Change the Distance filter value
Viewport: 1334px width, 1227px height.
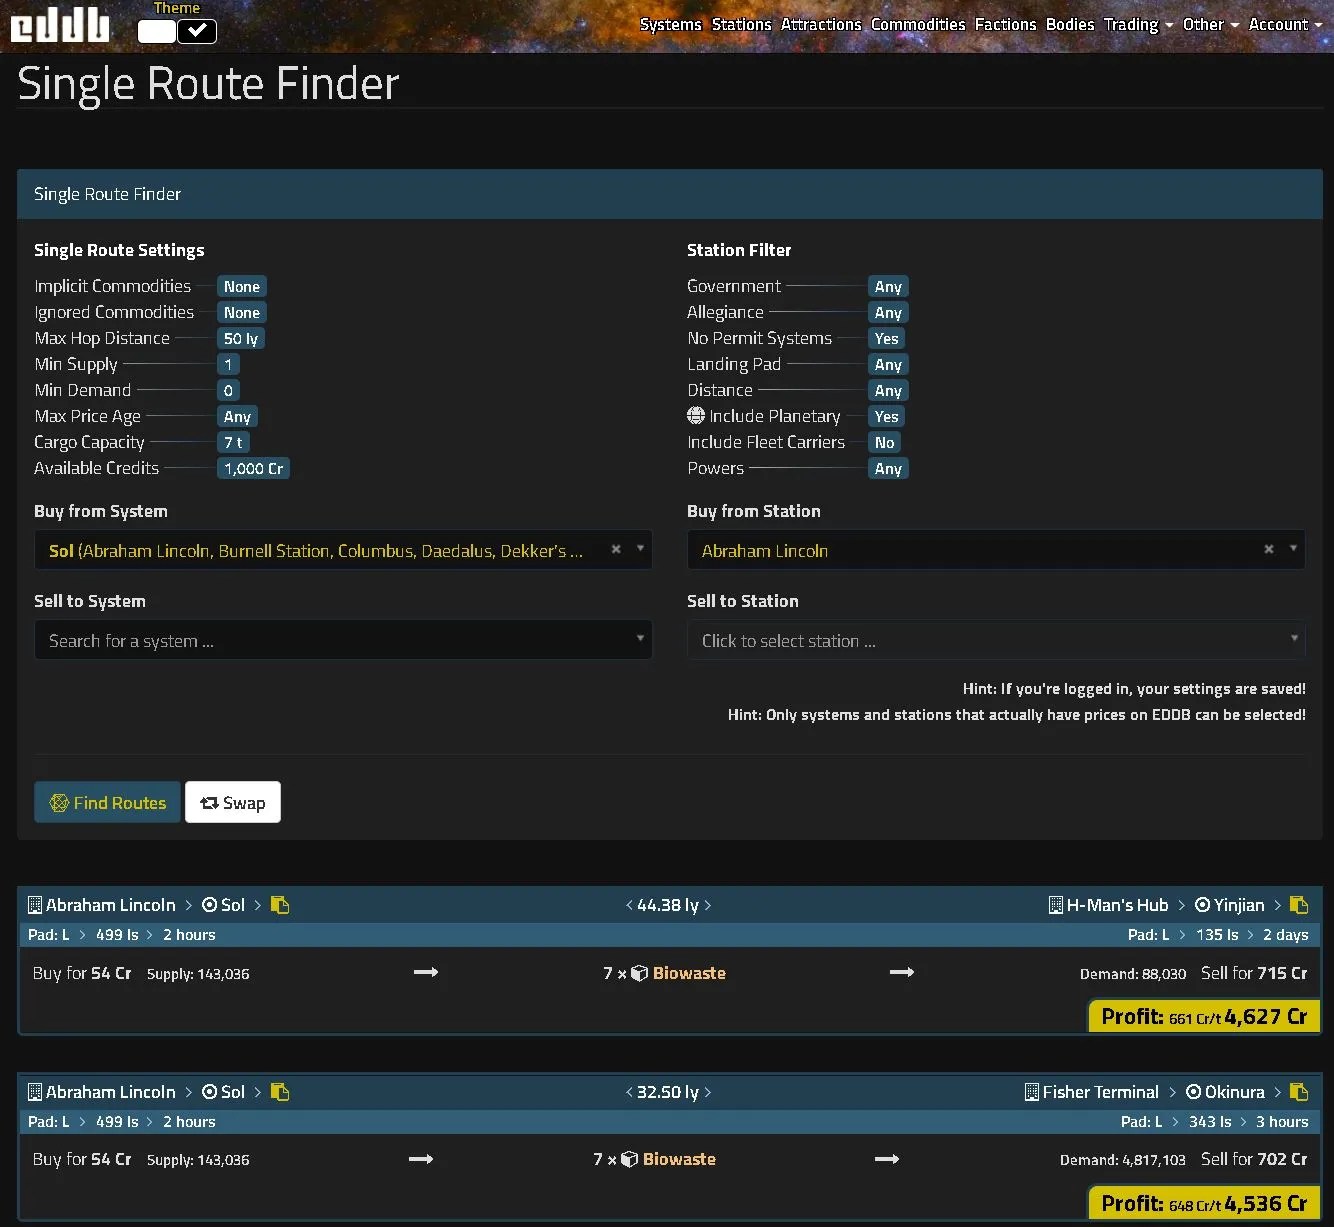coord(888,391)
